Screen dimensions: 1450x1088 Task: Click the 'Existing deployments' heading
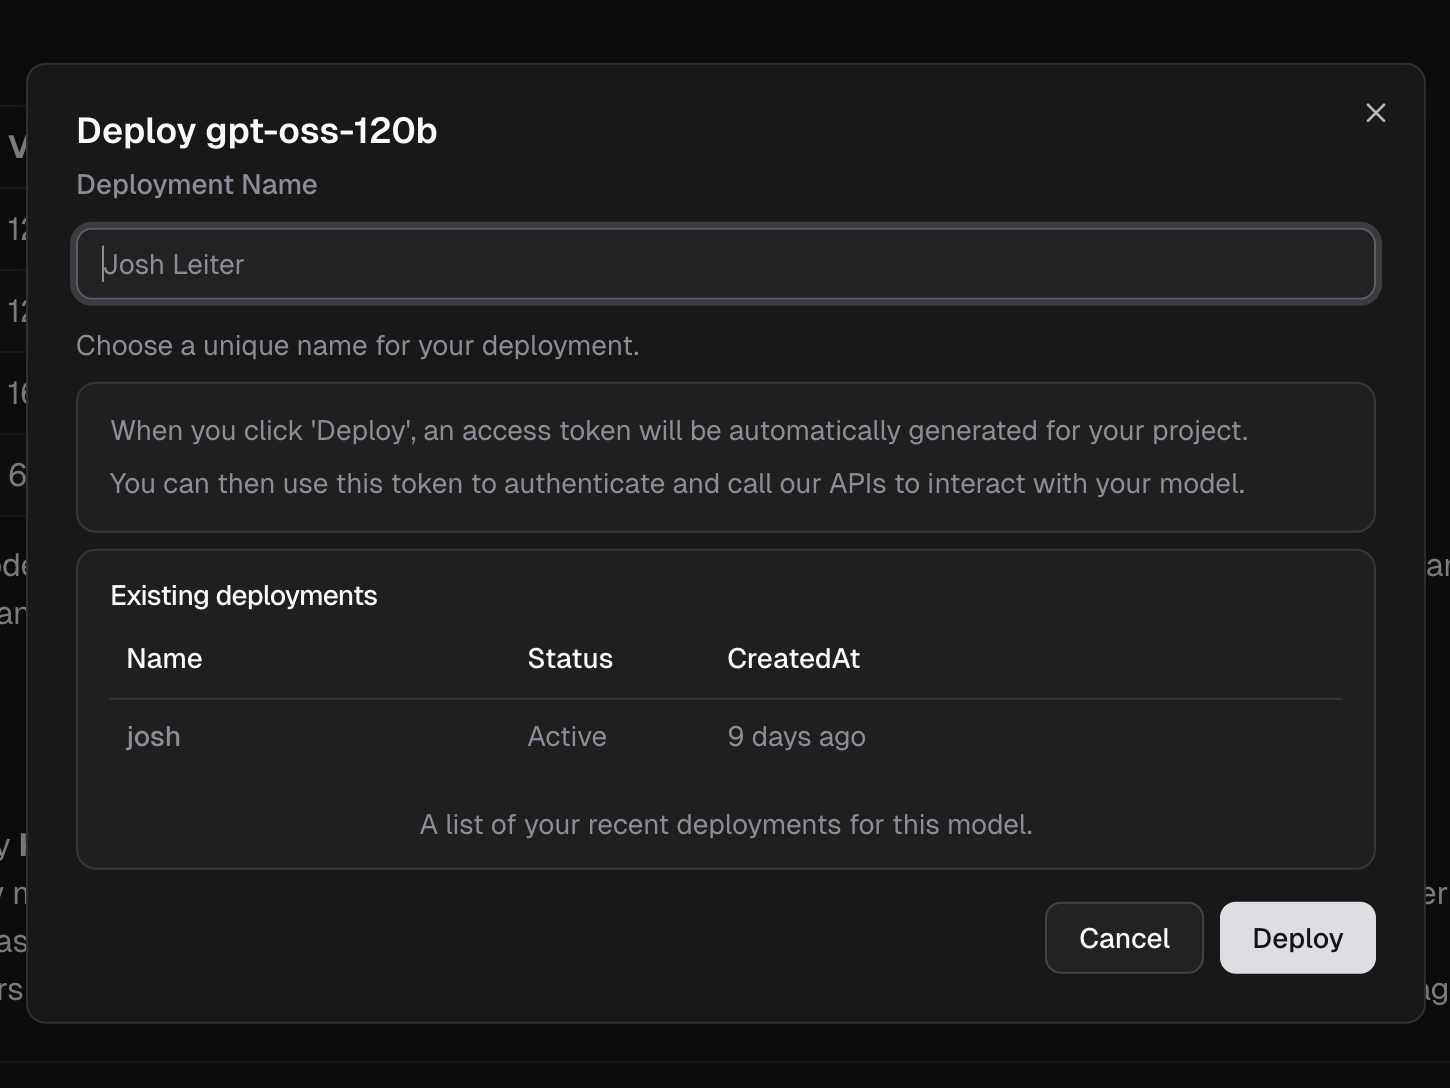[x=243, y=596]
